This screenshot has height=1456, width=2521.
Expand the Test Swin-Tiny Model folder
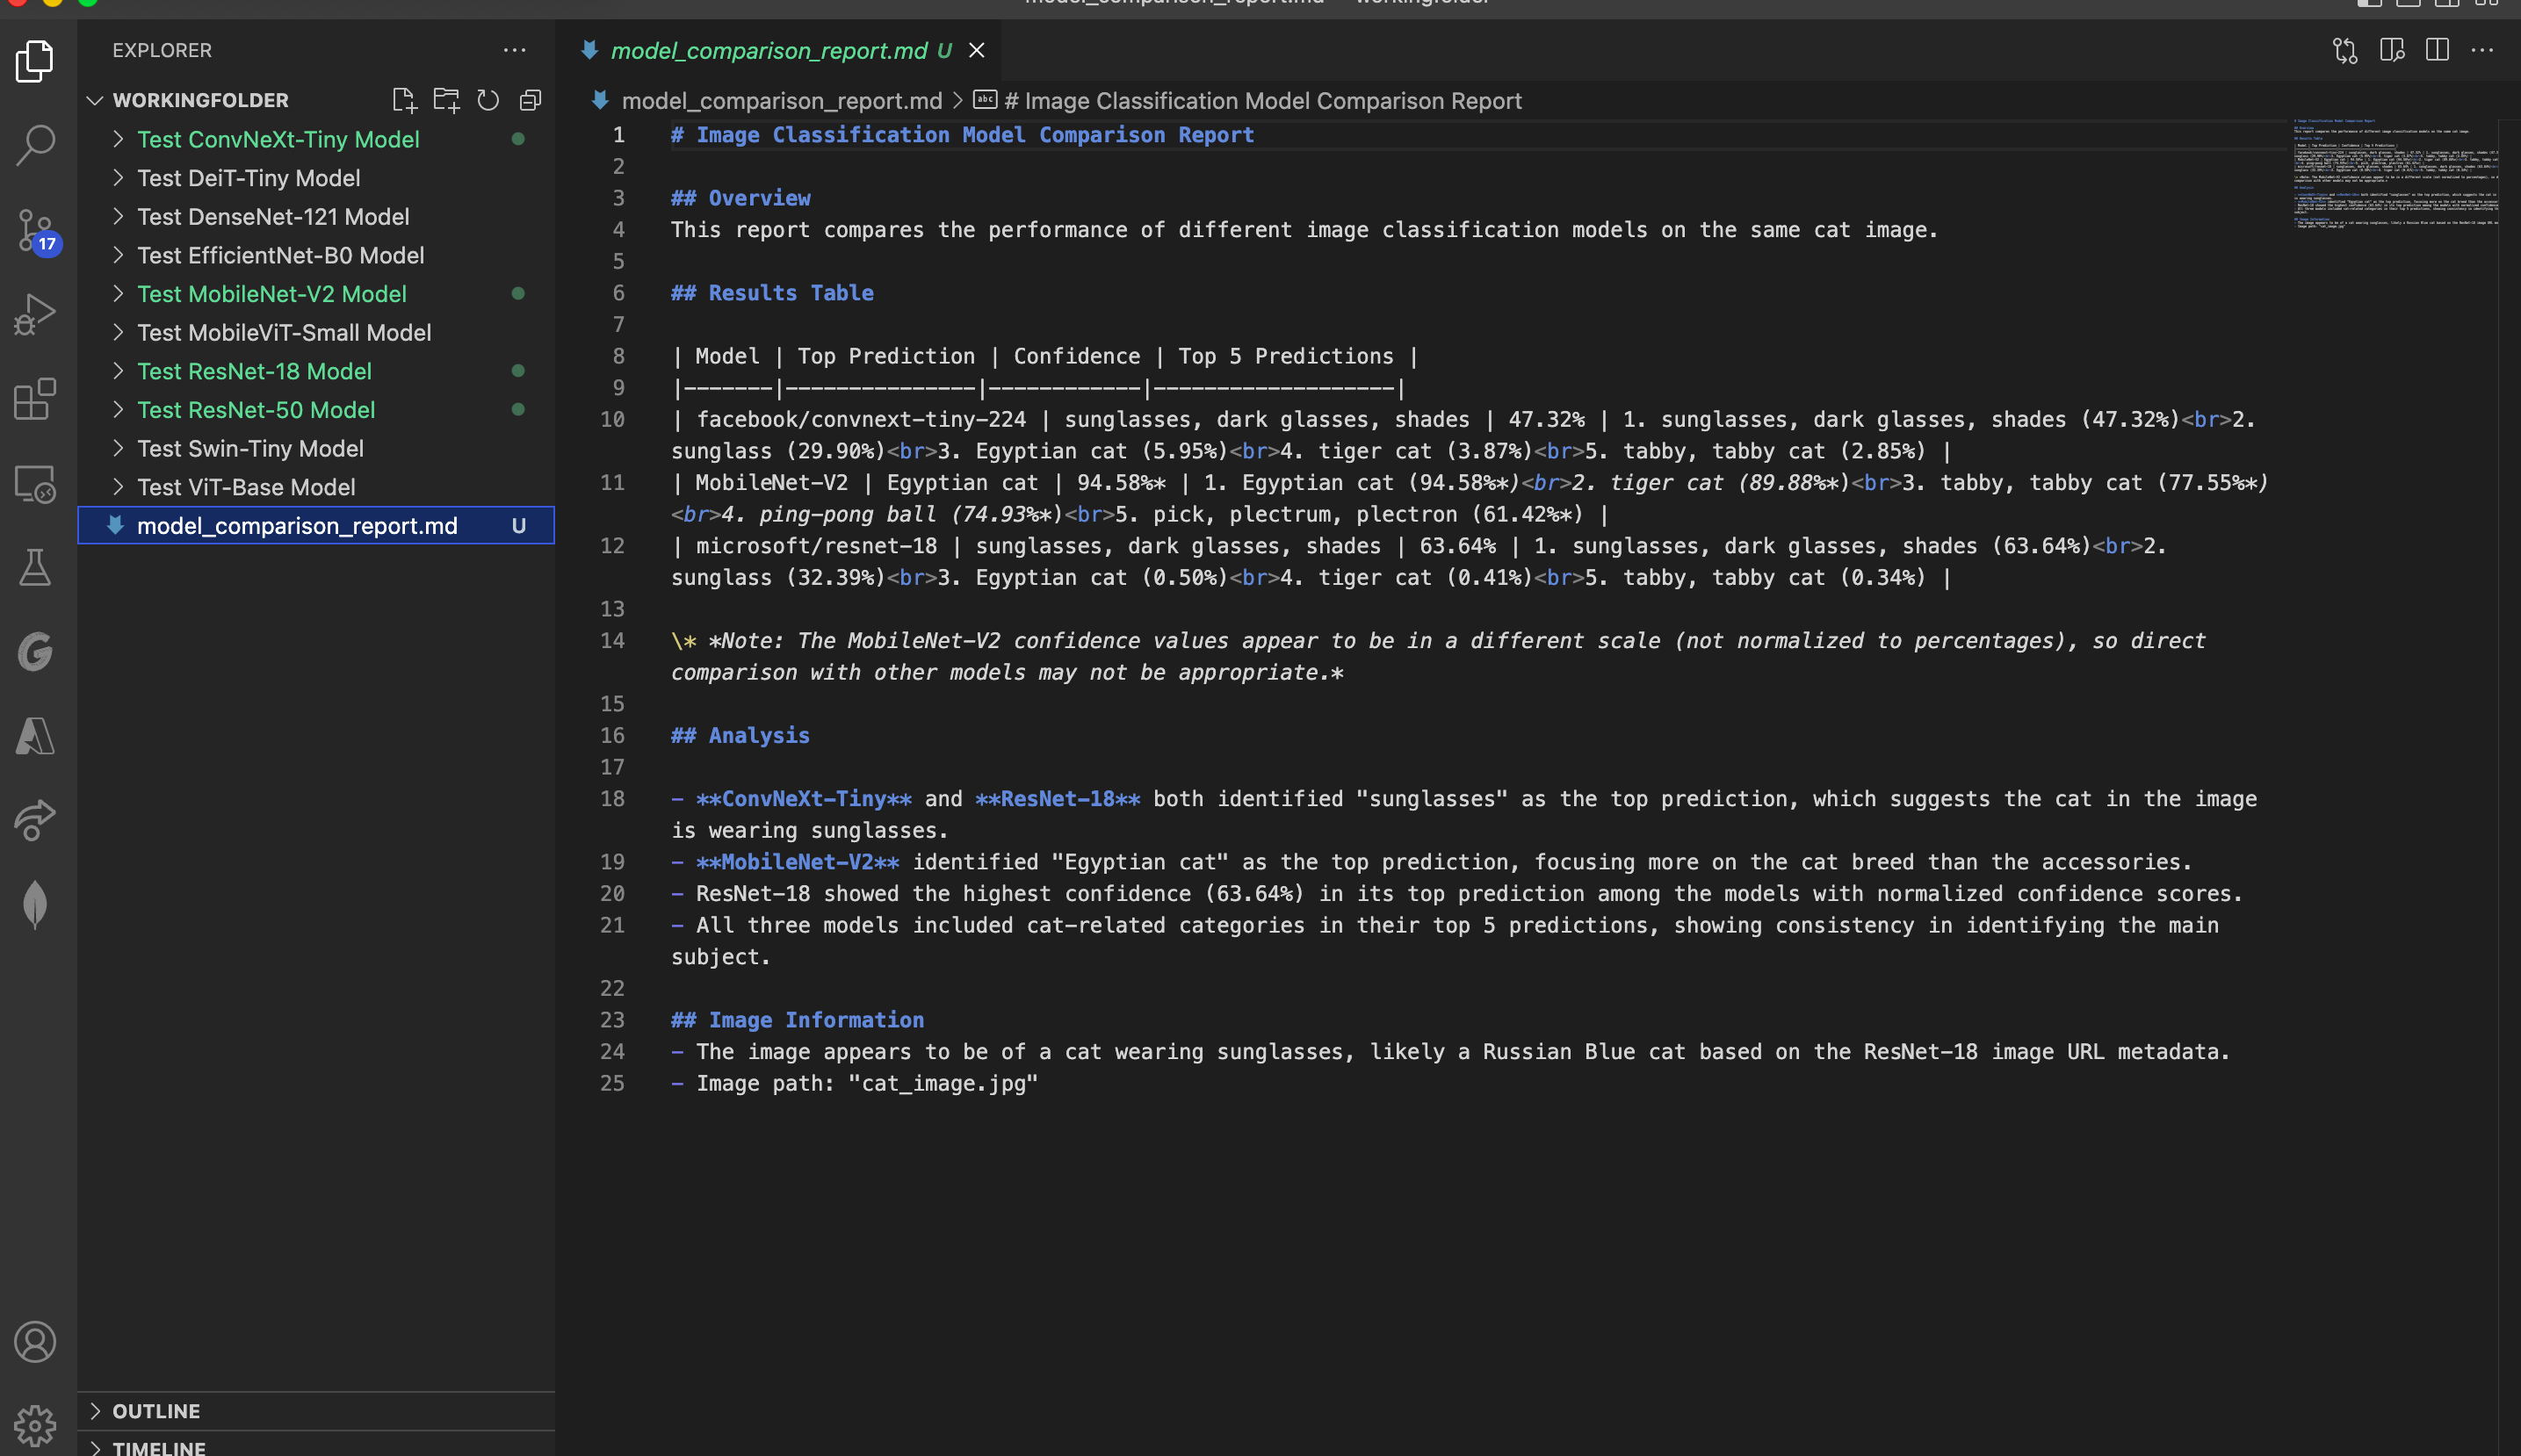click(x=250, y=448)
